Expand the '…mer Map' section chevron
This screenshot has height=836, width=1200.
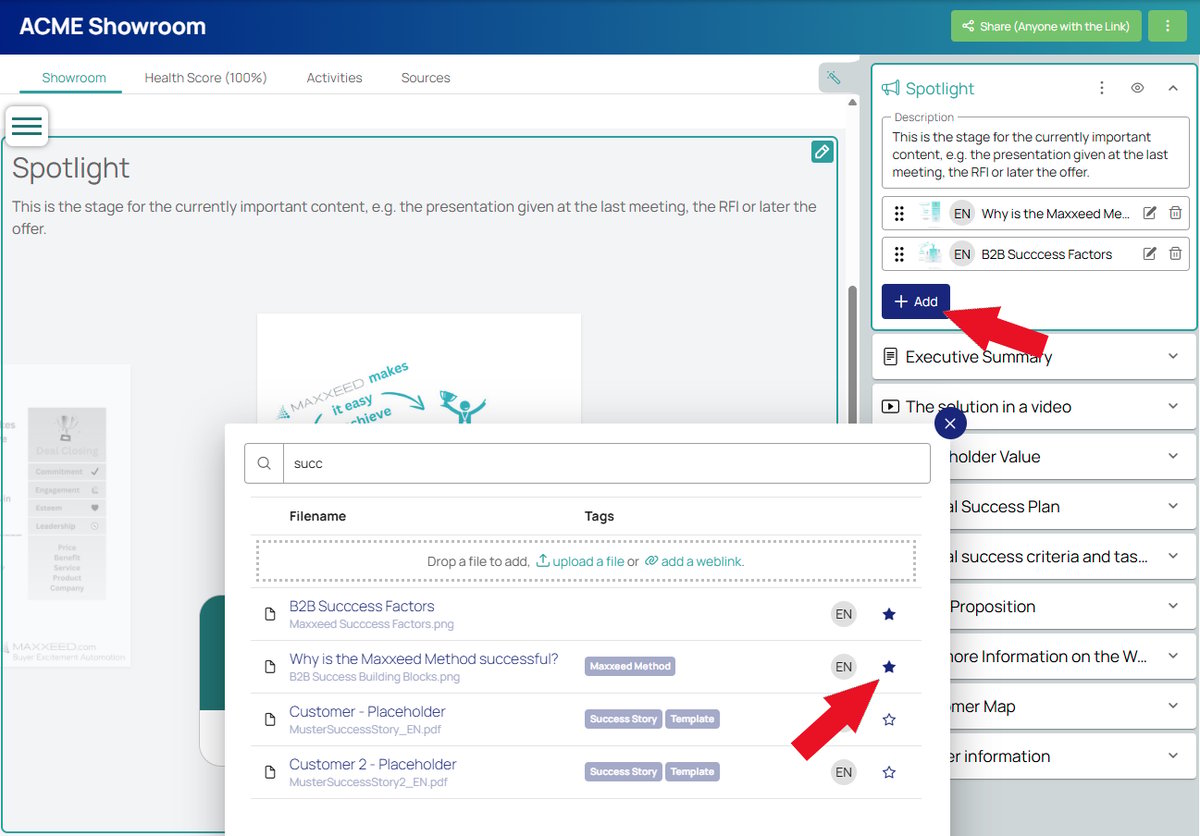click(1173, 706)
